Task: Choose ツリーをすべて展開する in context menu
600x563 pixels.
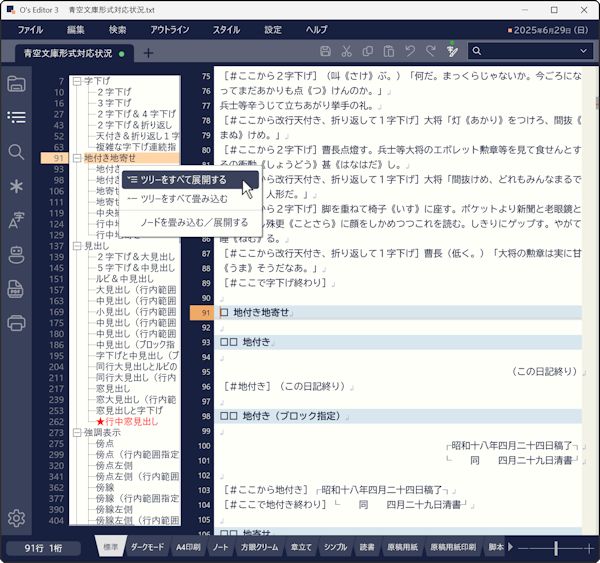Action: coord(190,180)
